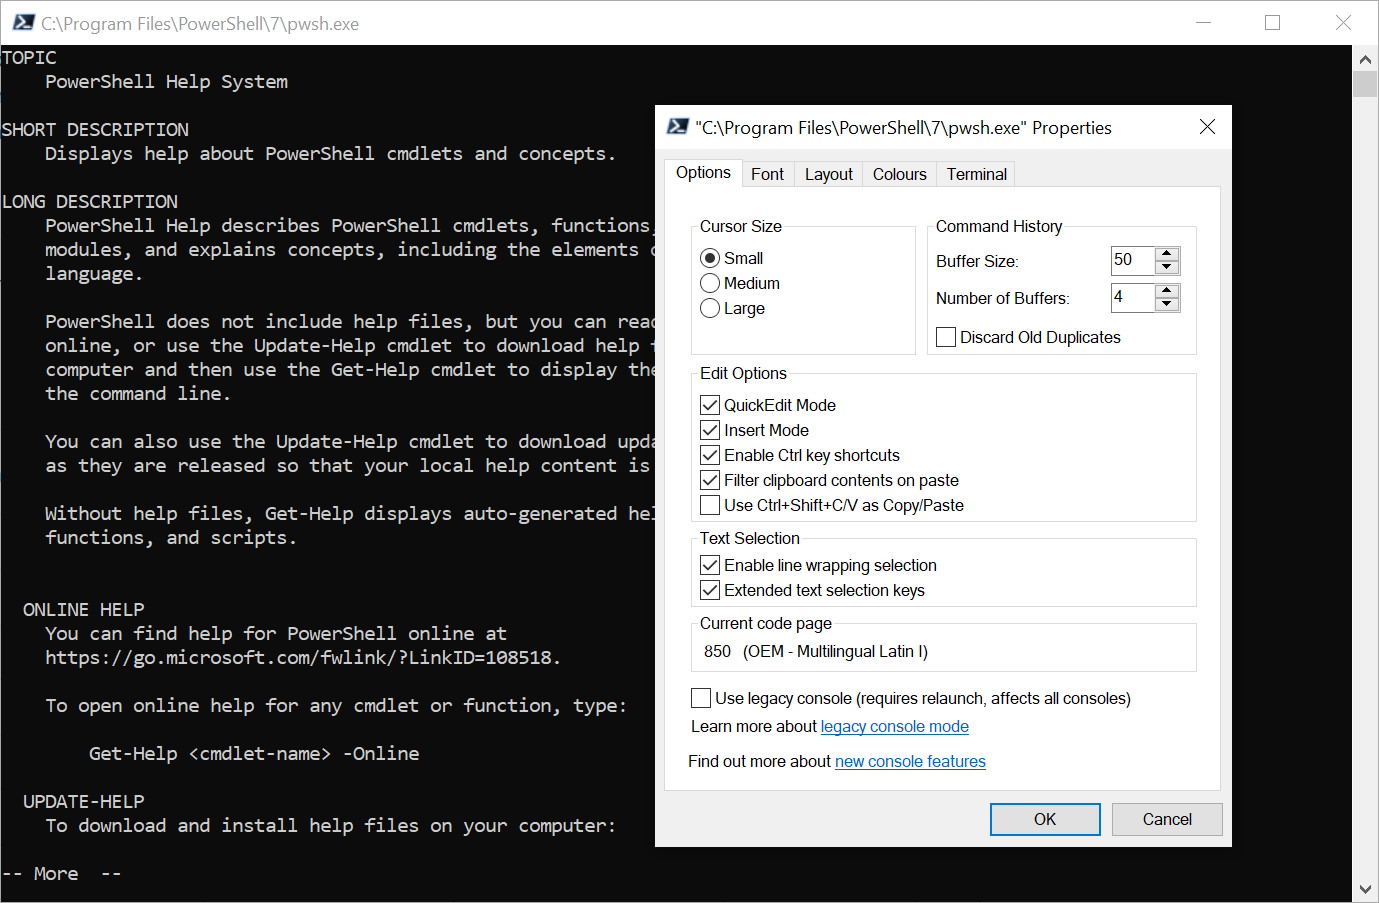This screenshot has width=1379, height=903.
Task: Click the scrollbar down arrow
Action: click(1367, 888)
